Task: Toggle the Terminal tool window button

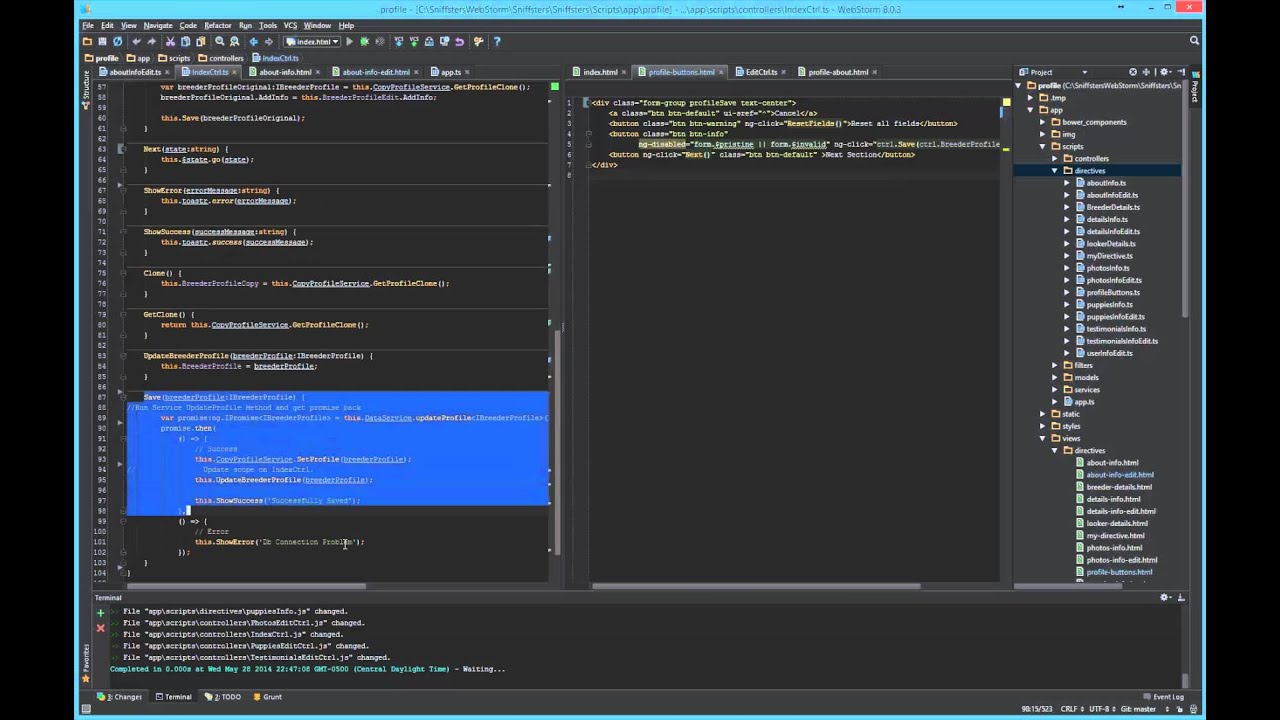Action: click(x=172, y=697)
